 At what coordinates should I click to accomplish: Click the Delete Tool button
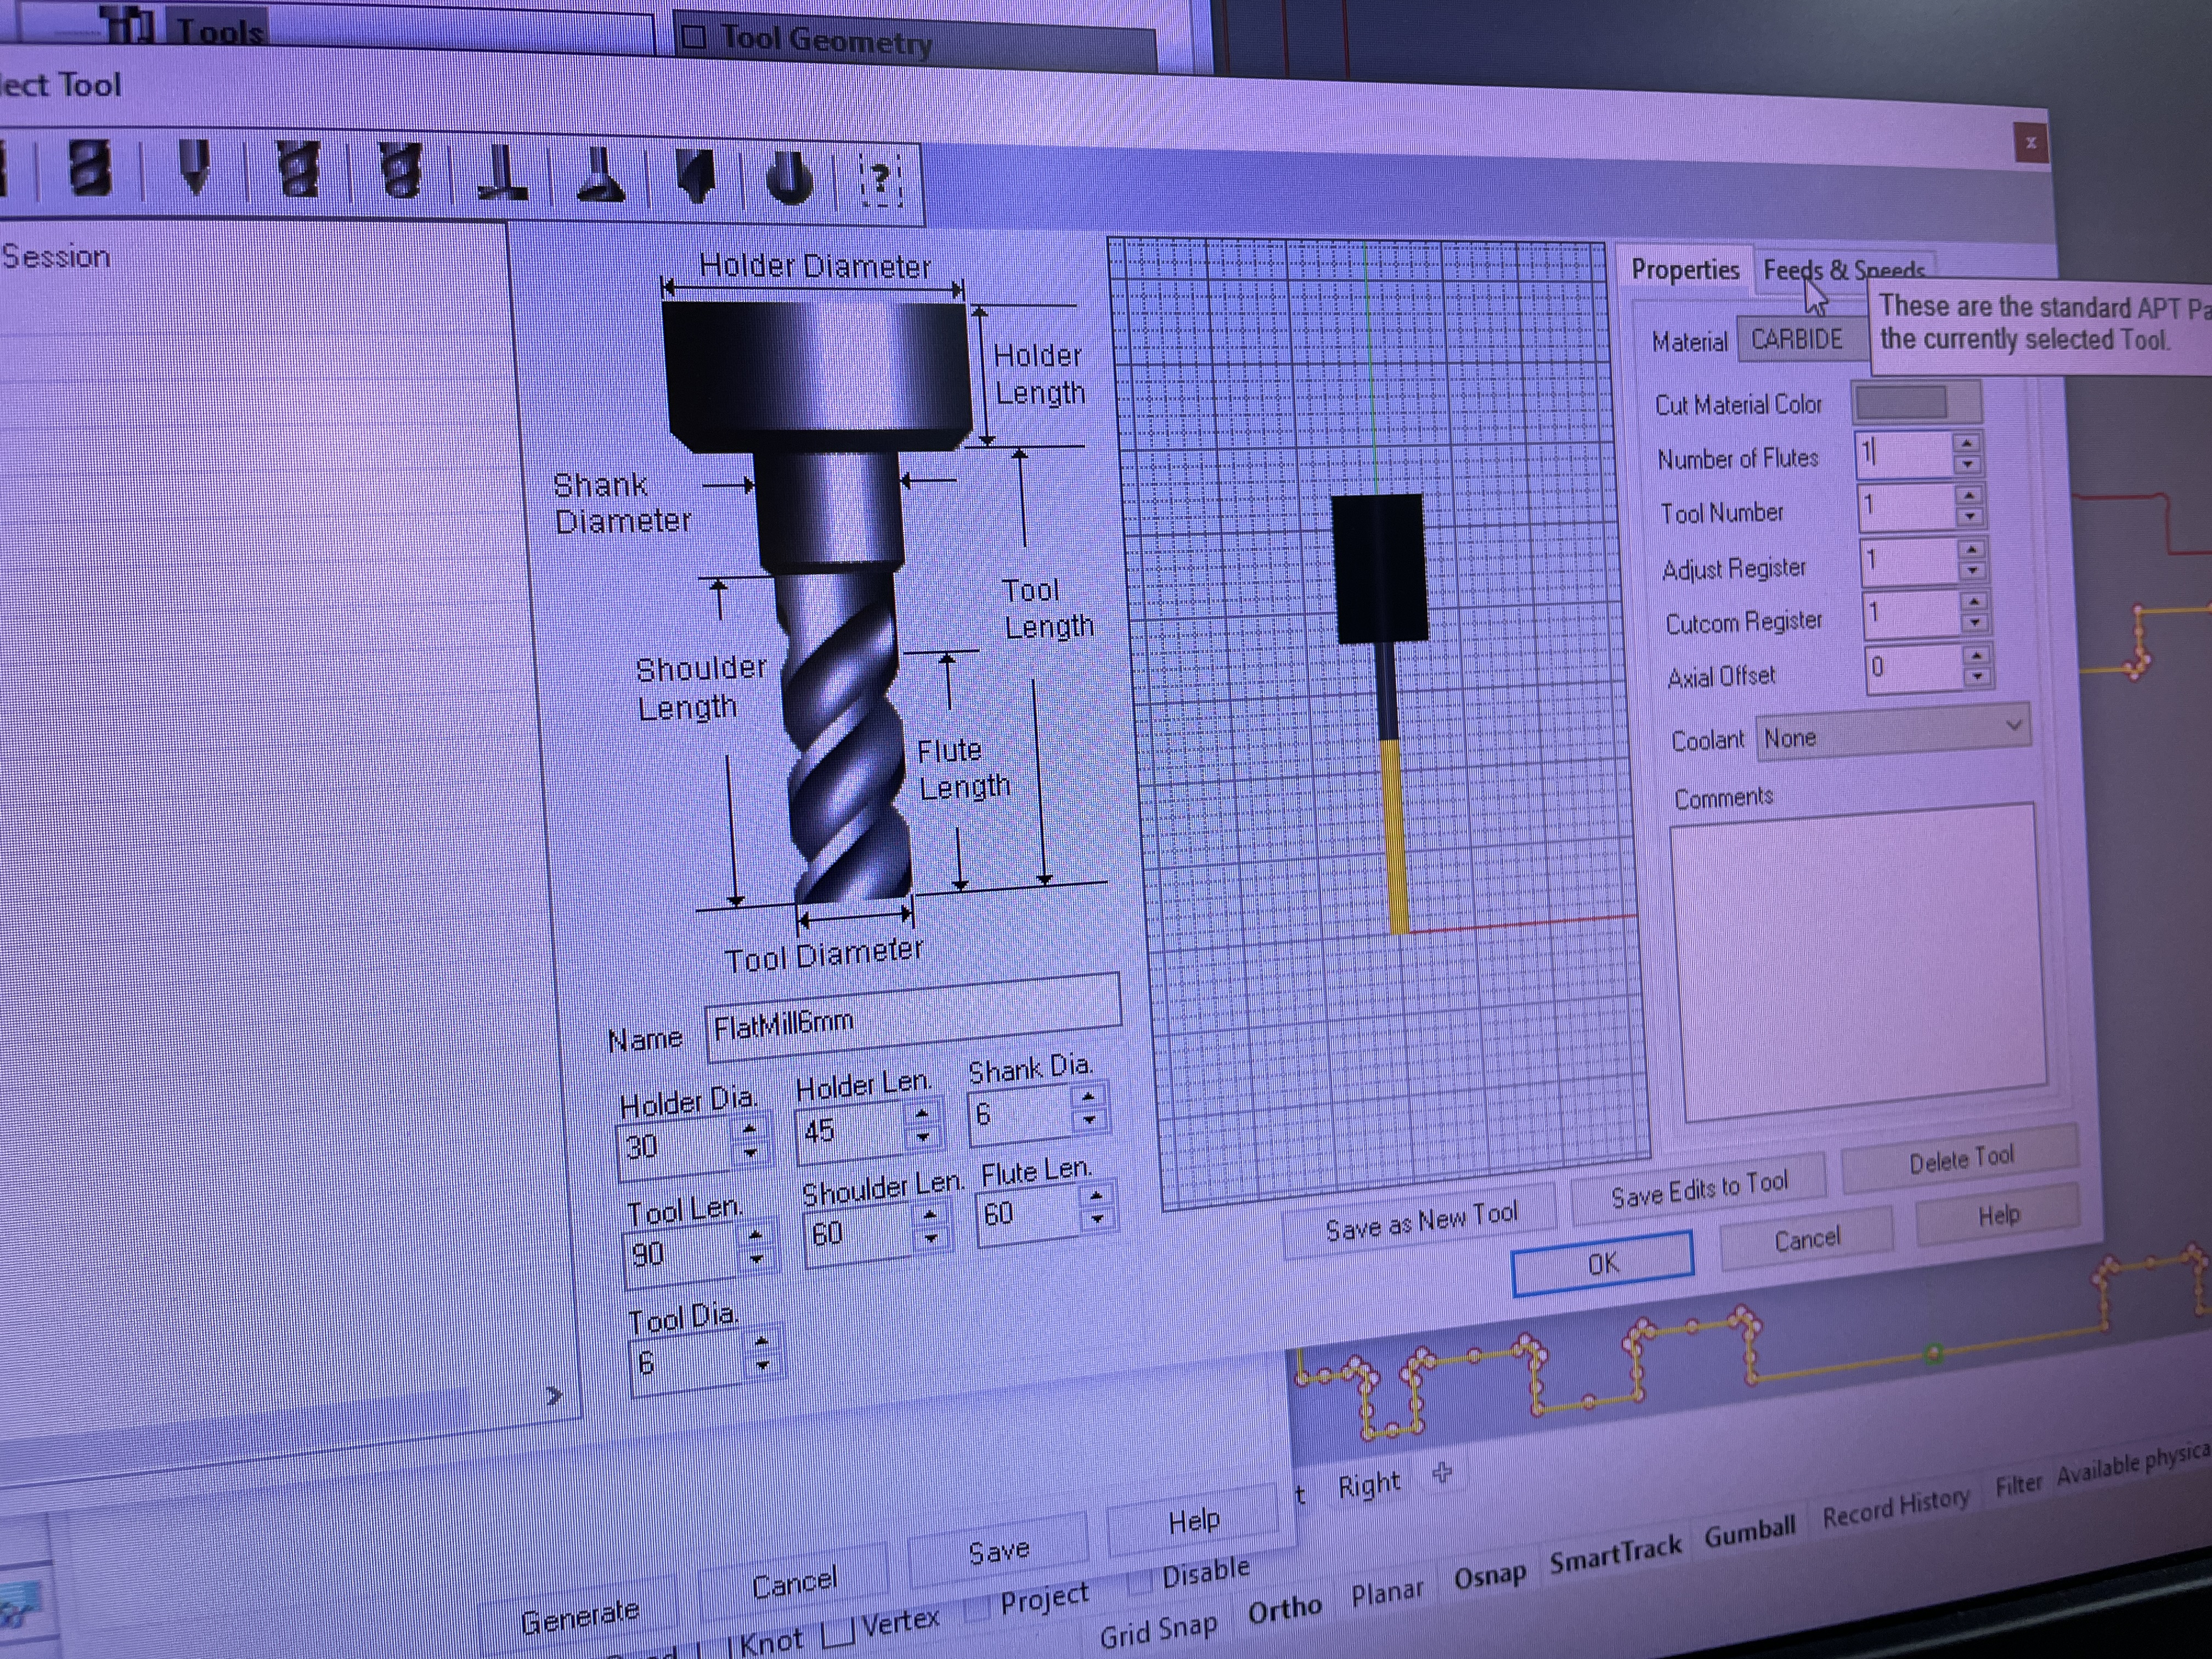(1960, 1159)
